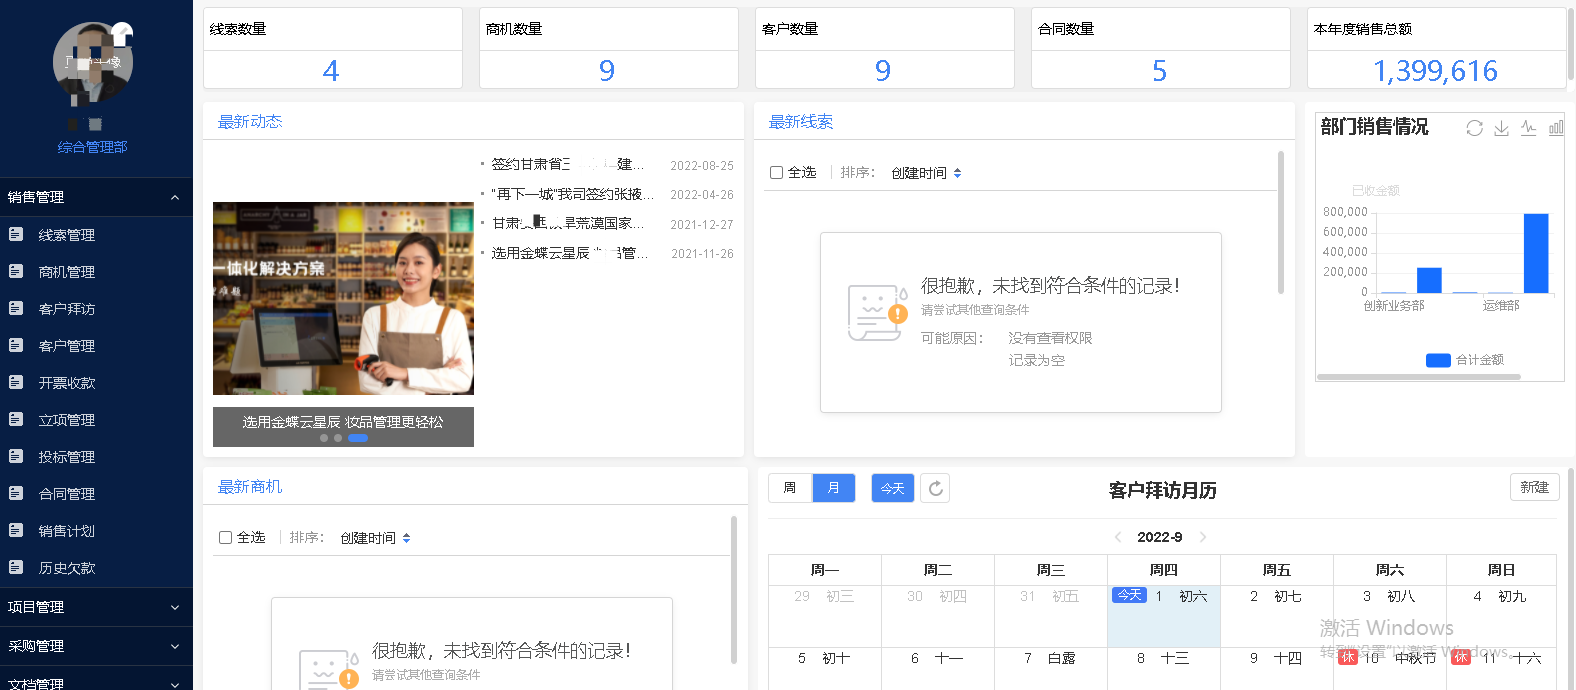
Task: Check 全选 in the 最新商机 panel
Action: click(225, 538)
